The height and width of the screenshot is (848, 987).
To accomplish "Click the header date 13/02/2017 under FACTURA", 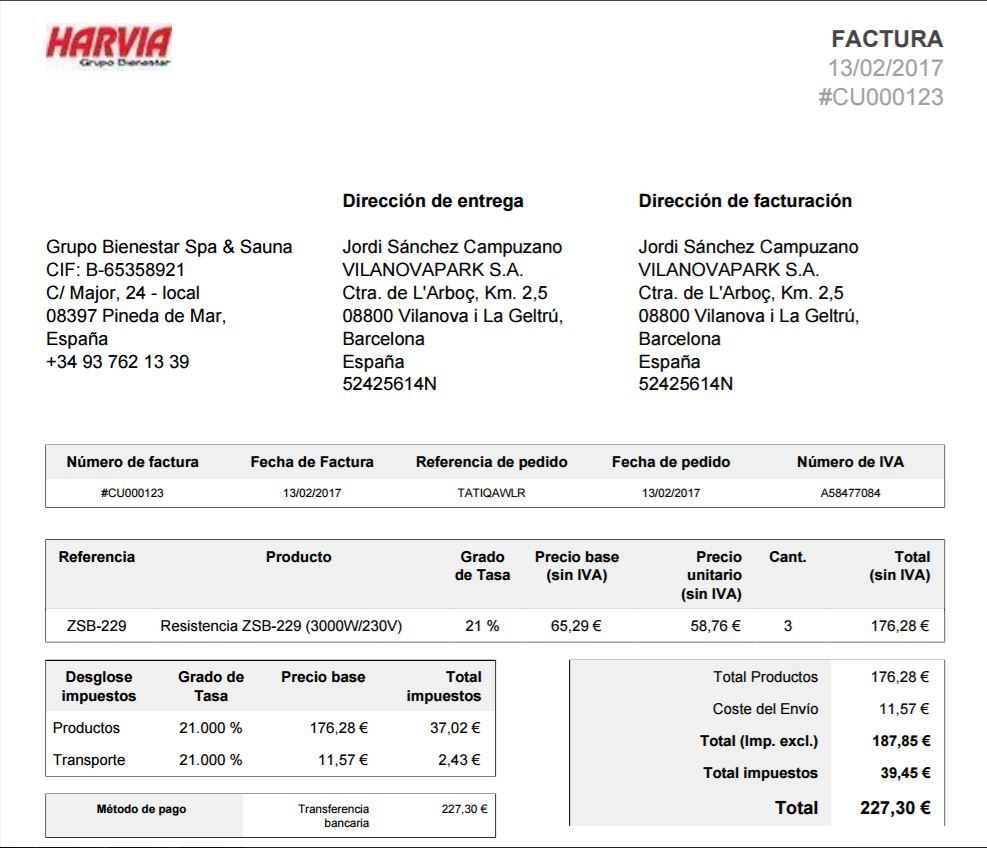I will pos(885,68).
